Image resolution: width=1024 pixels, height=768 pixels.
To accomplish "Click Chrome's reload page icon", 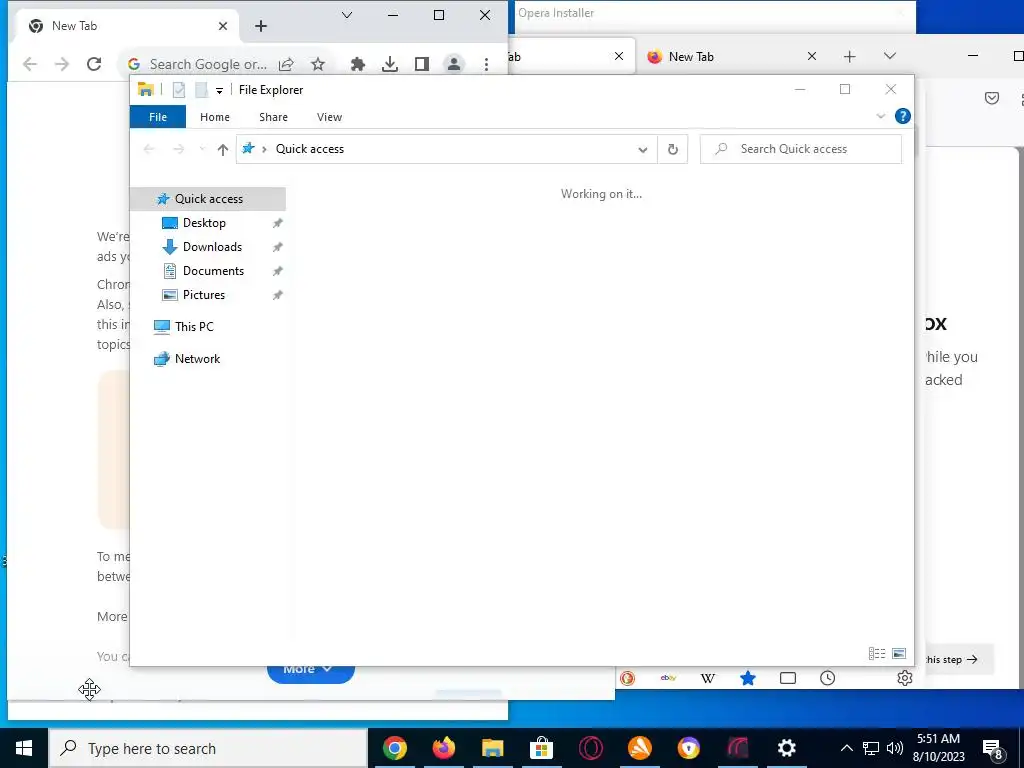I will [94, 64].
